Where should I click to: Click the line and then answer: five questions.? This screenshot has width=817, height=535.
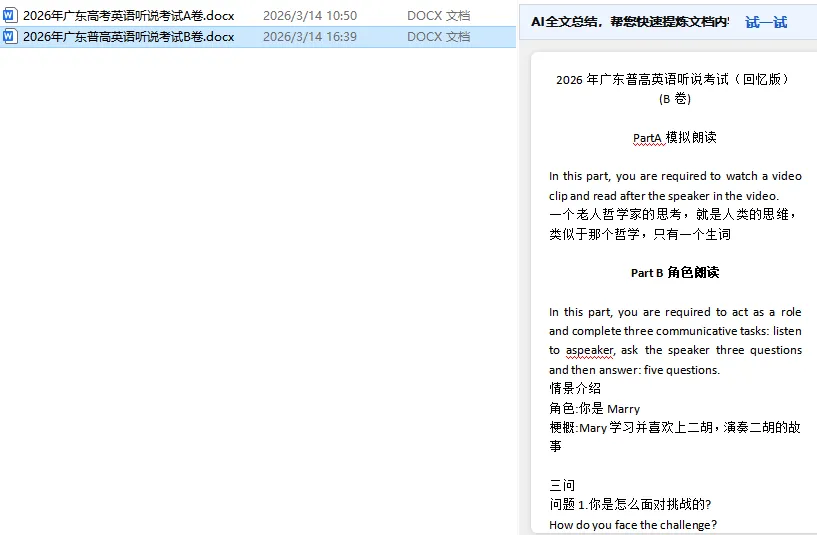click(635, 370)
